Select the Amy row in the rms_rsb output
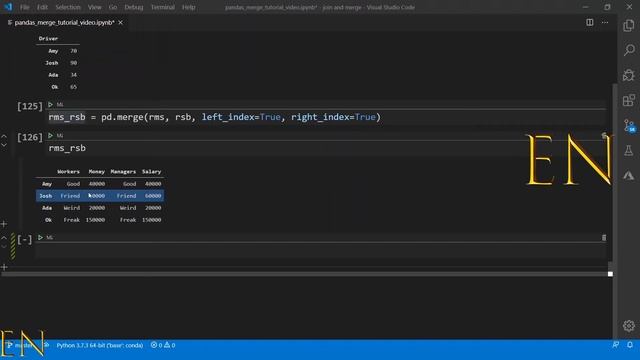640x360 pixels. click(100, 184)
